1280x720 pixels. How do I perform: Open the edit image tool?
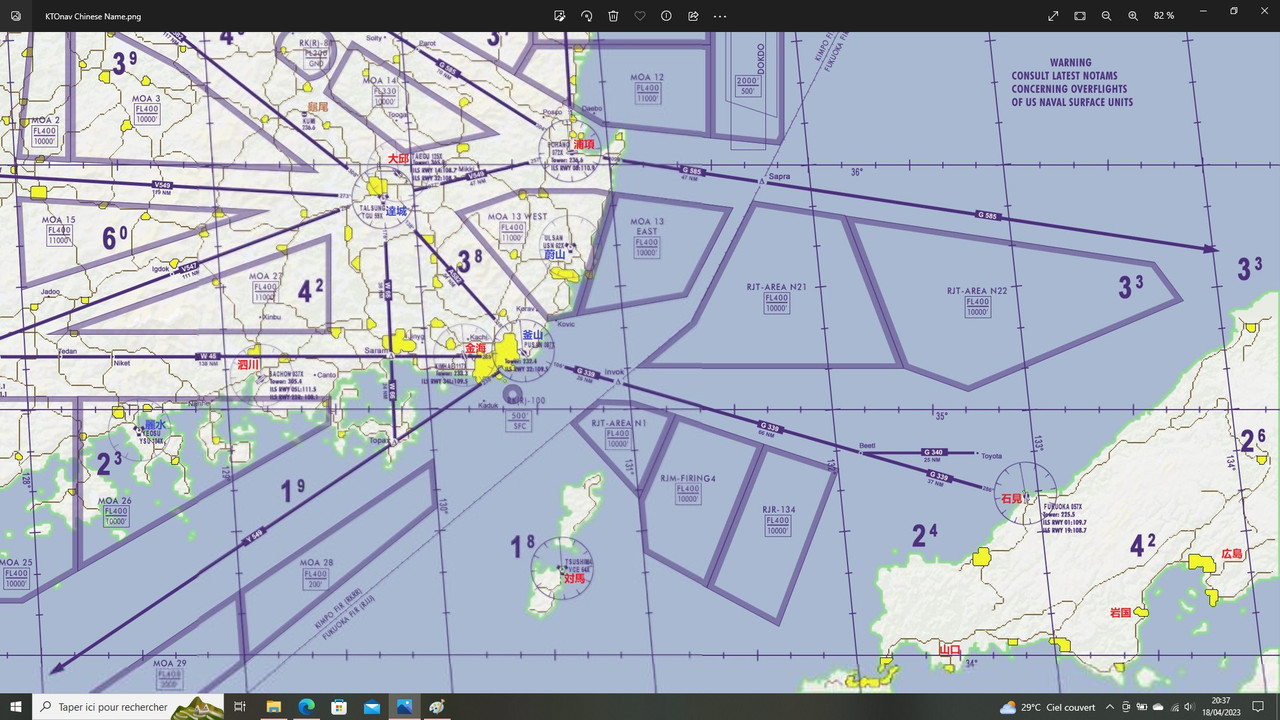click(560, 16)
